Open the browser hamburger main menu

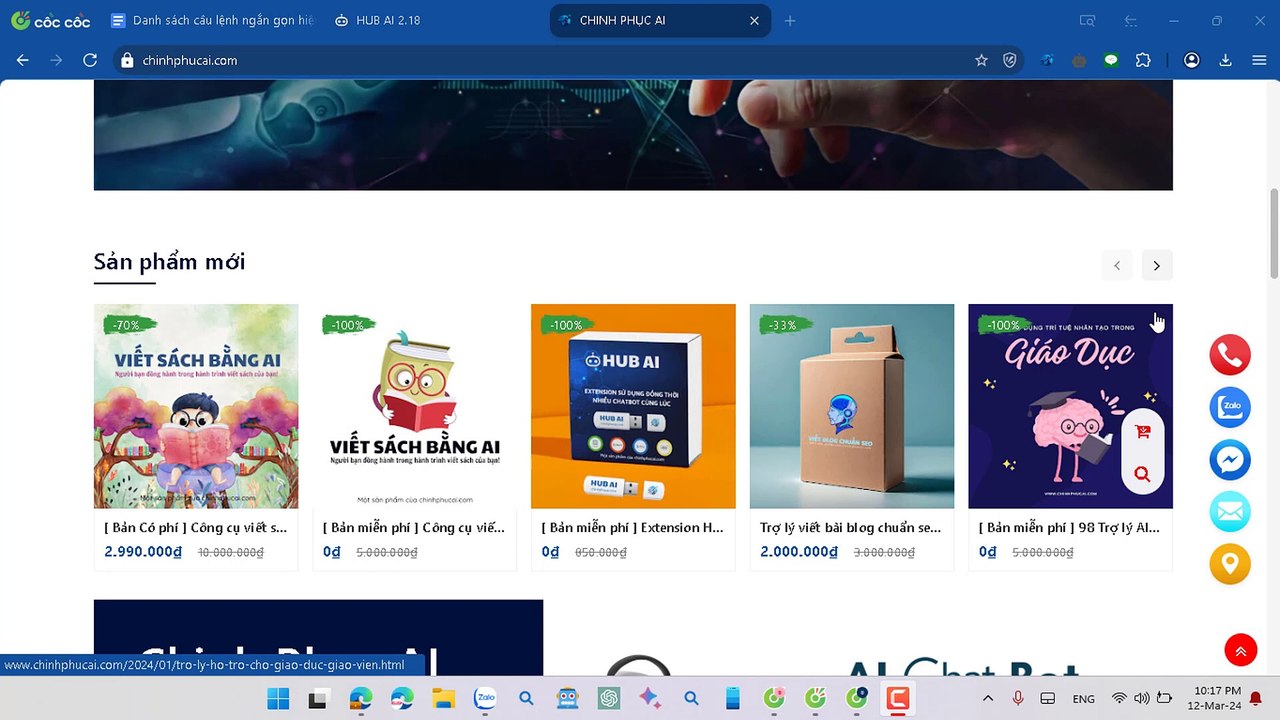[1259, 60]
